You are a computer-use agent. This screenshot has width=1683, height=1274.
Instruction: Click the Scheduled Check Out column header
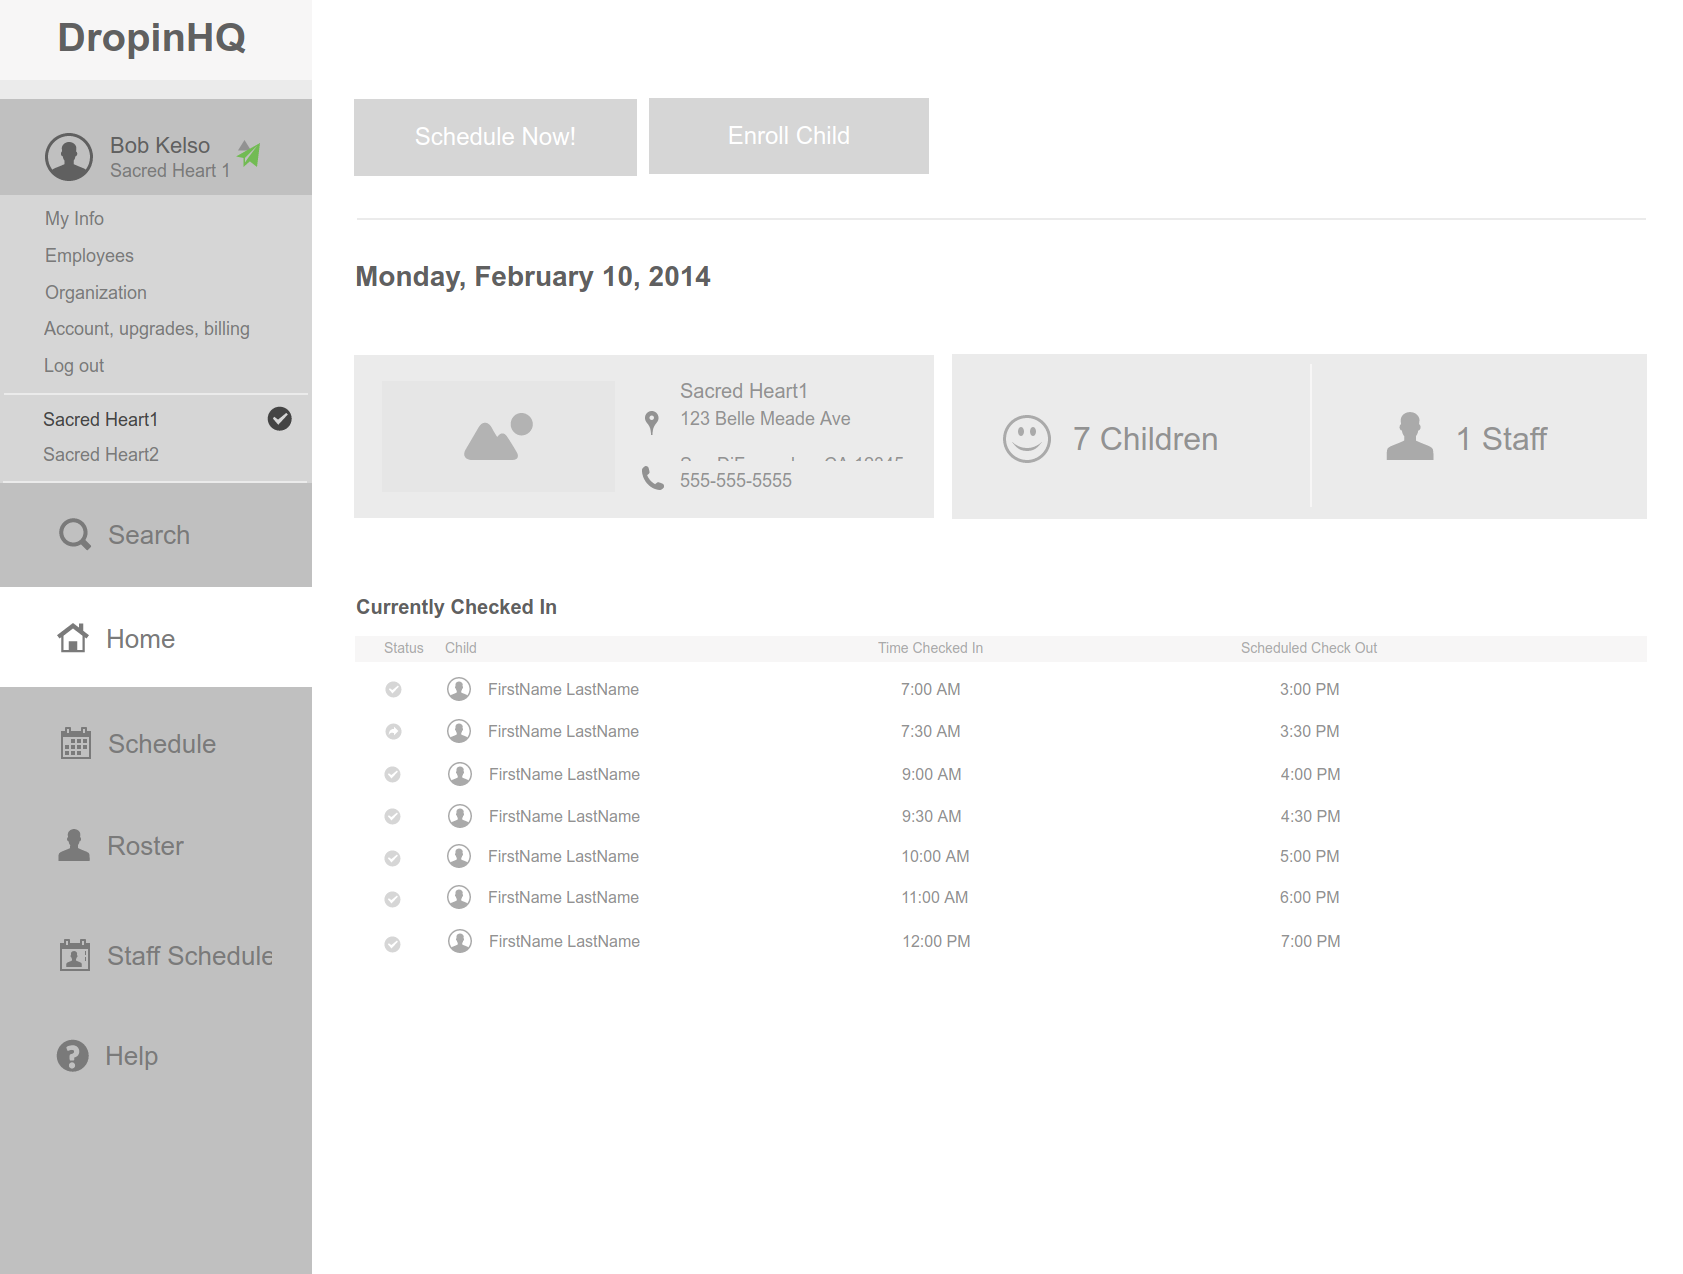click(1309, 648)
